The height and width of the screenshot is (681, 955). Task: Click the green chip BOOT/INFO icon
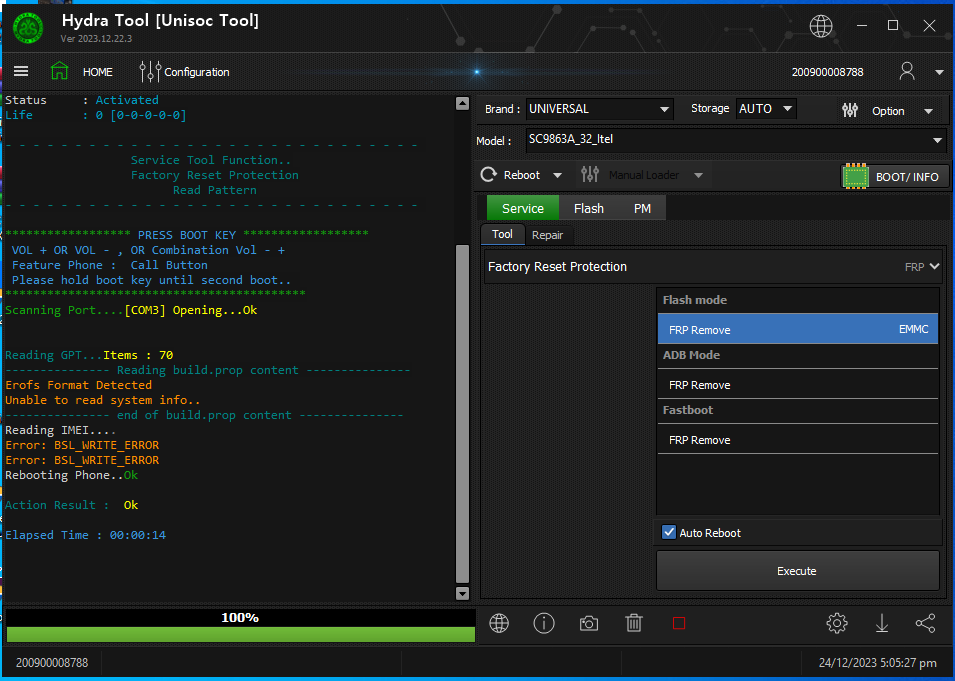point(856,177)
